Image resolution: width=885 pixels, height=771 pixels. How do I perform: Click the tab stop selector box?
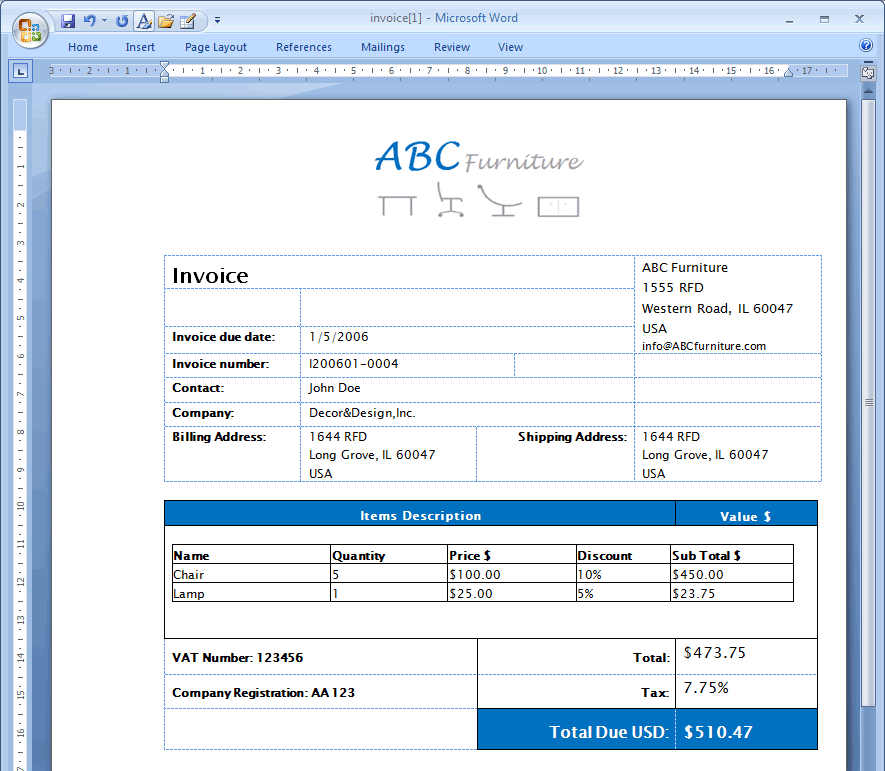tap(21, 71)
